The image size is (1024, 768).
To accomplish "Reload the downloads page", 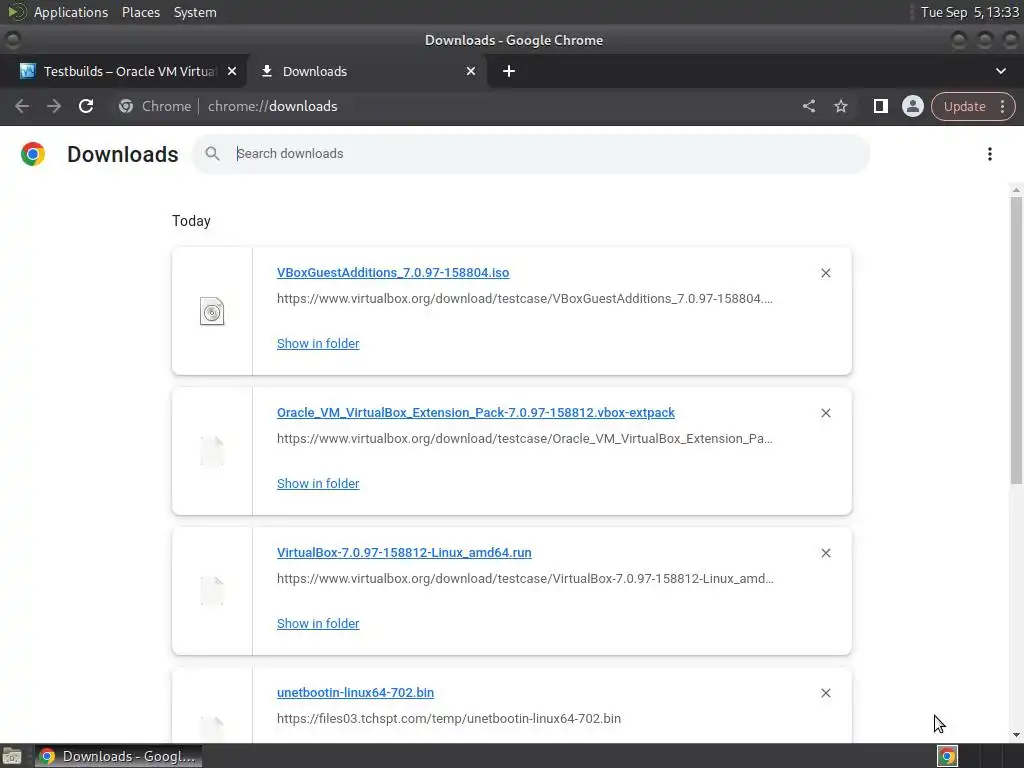I will (x=86, y=106).
